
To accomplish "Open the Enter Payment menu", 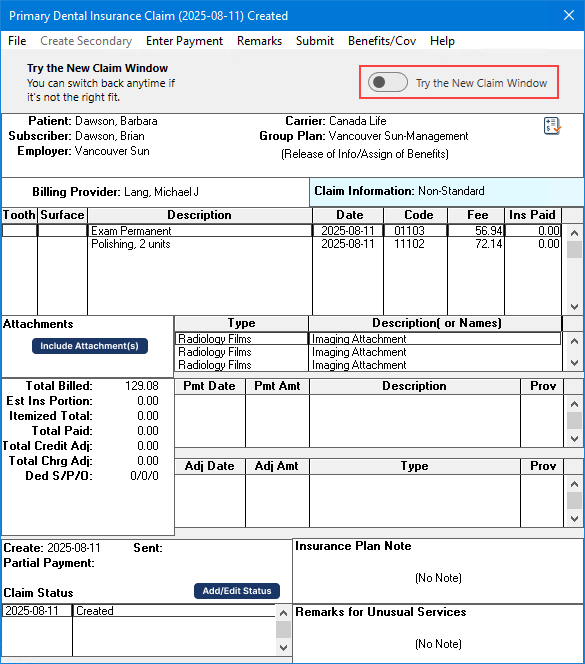I will [184, 41].
